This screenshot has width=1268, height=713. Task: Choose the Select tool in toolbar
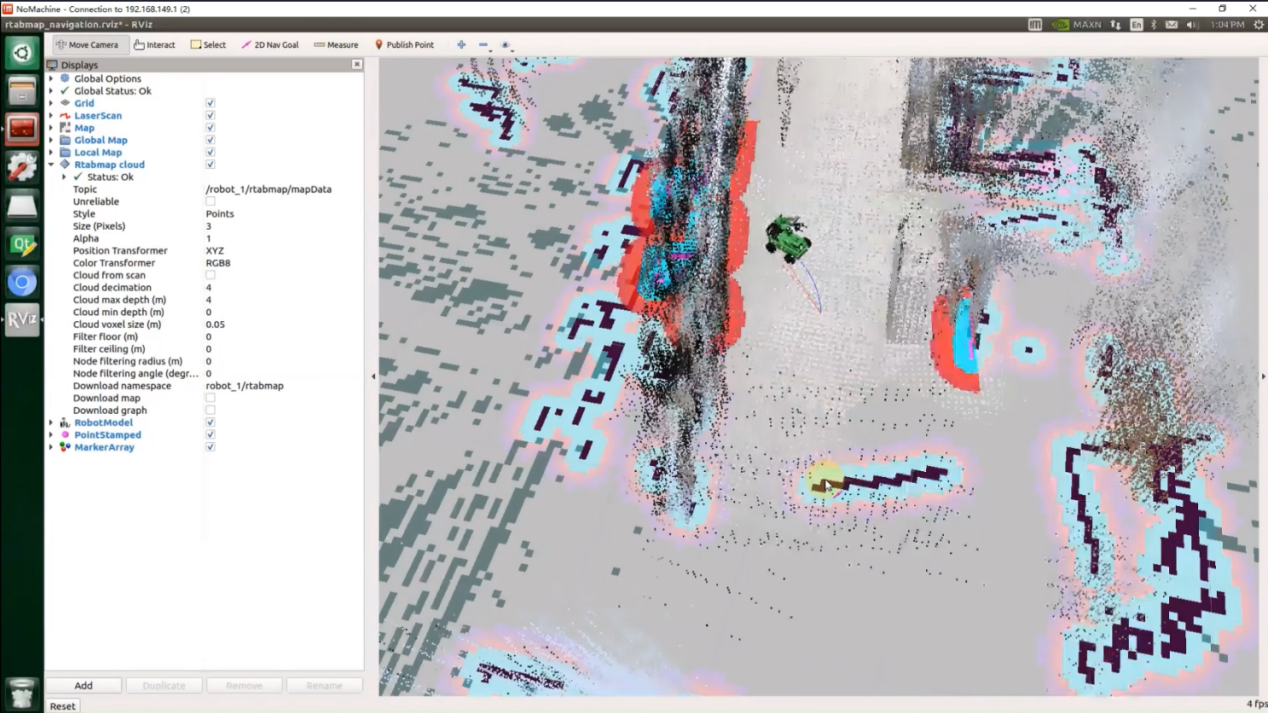pyautogui.click(x=208, y=45)
